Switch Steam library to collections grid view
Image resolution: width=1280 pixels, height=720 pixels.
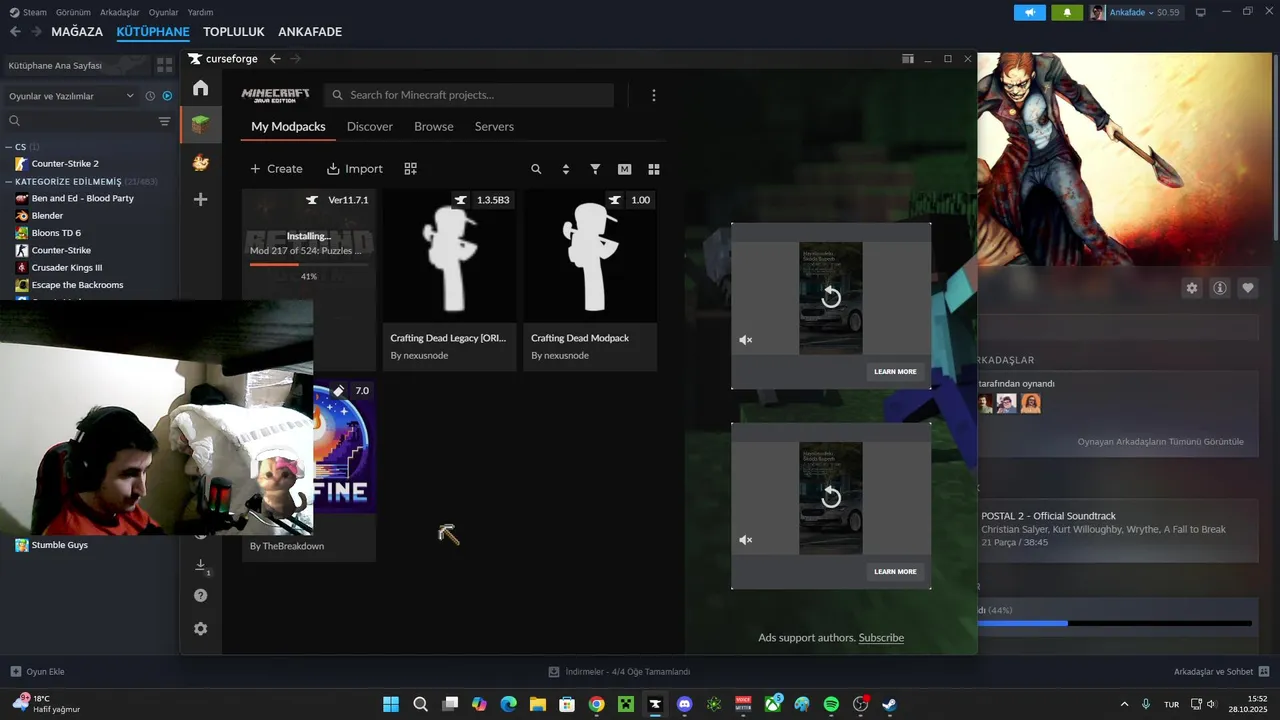[x=165, y=65]
